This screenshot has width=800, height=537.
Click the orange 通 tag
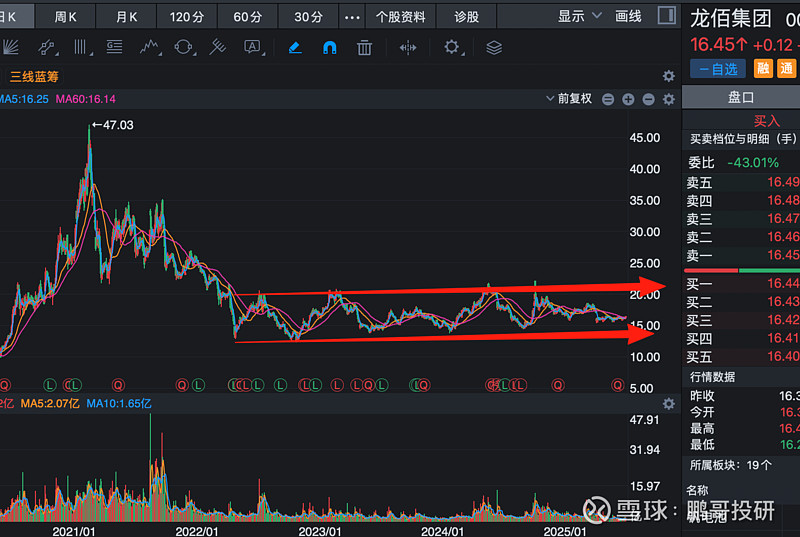point(786,68)
